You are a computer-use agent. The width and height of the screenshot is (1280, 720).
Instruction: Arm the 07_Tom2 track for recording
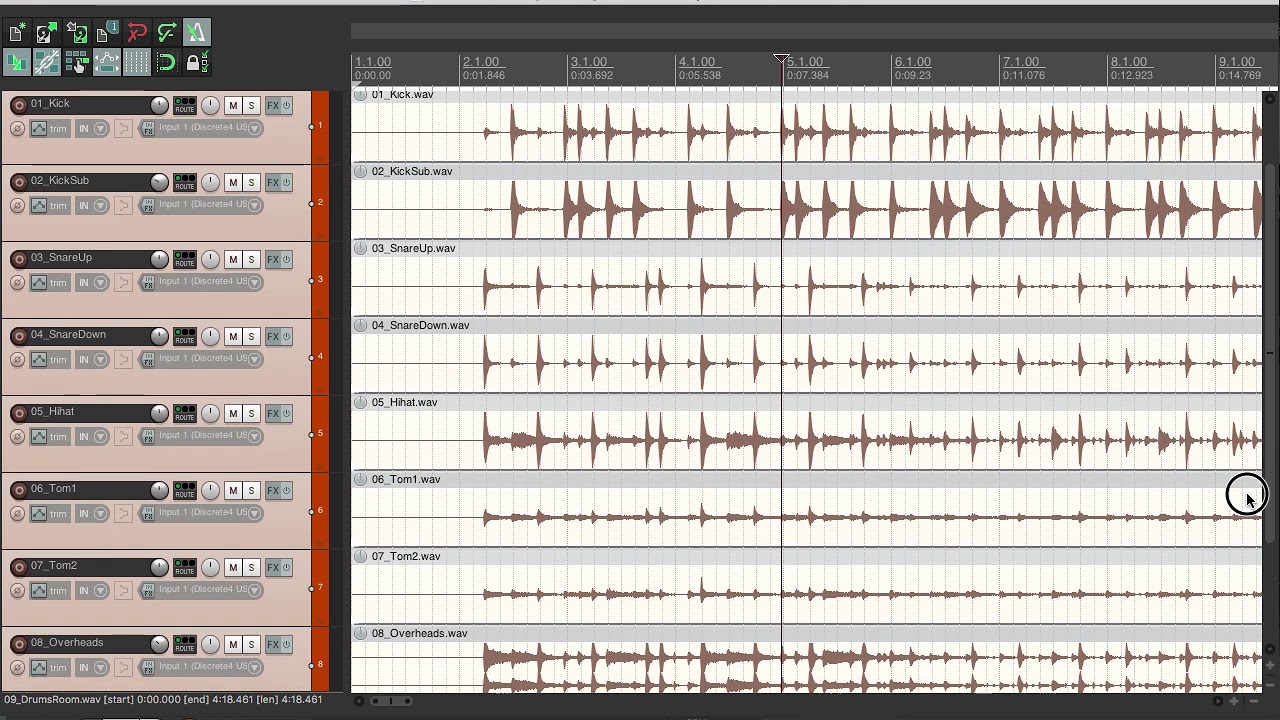(x=19, y=567)
